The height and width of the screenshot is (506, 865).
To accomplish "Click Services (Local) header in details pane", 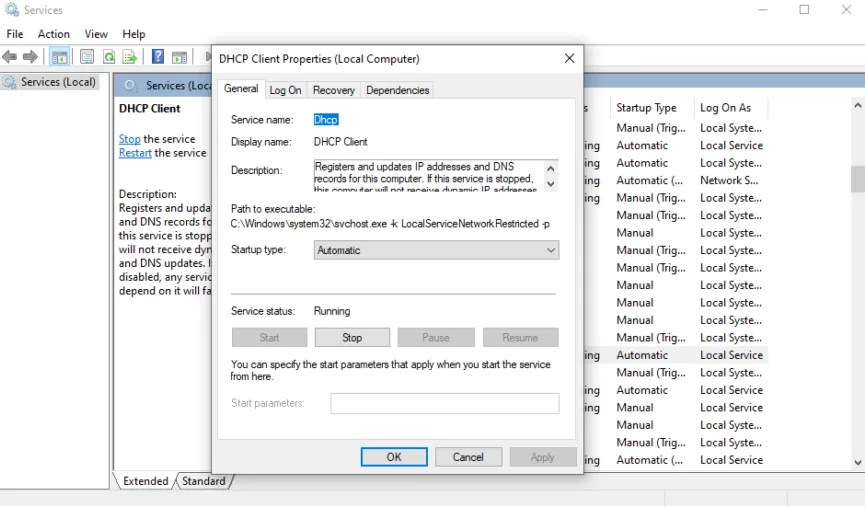I will (178, 86).
